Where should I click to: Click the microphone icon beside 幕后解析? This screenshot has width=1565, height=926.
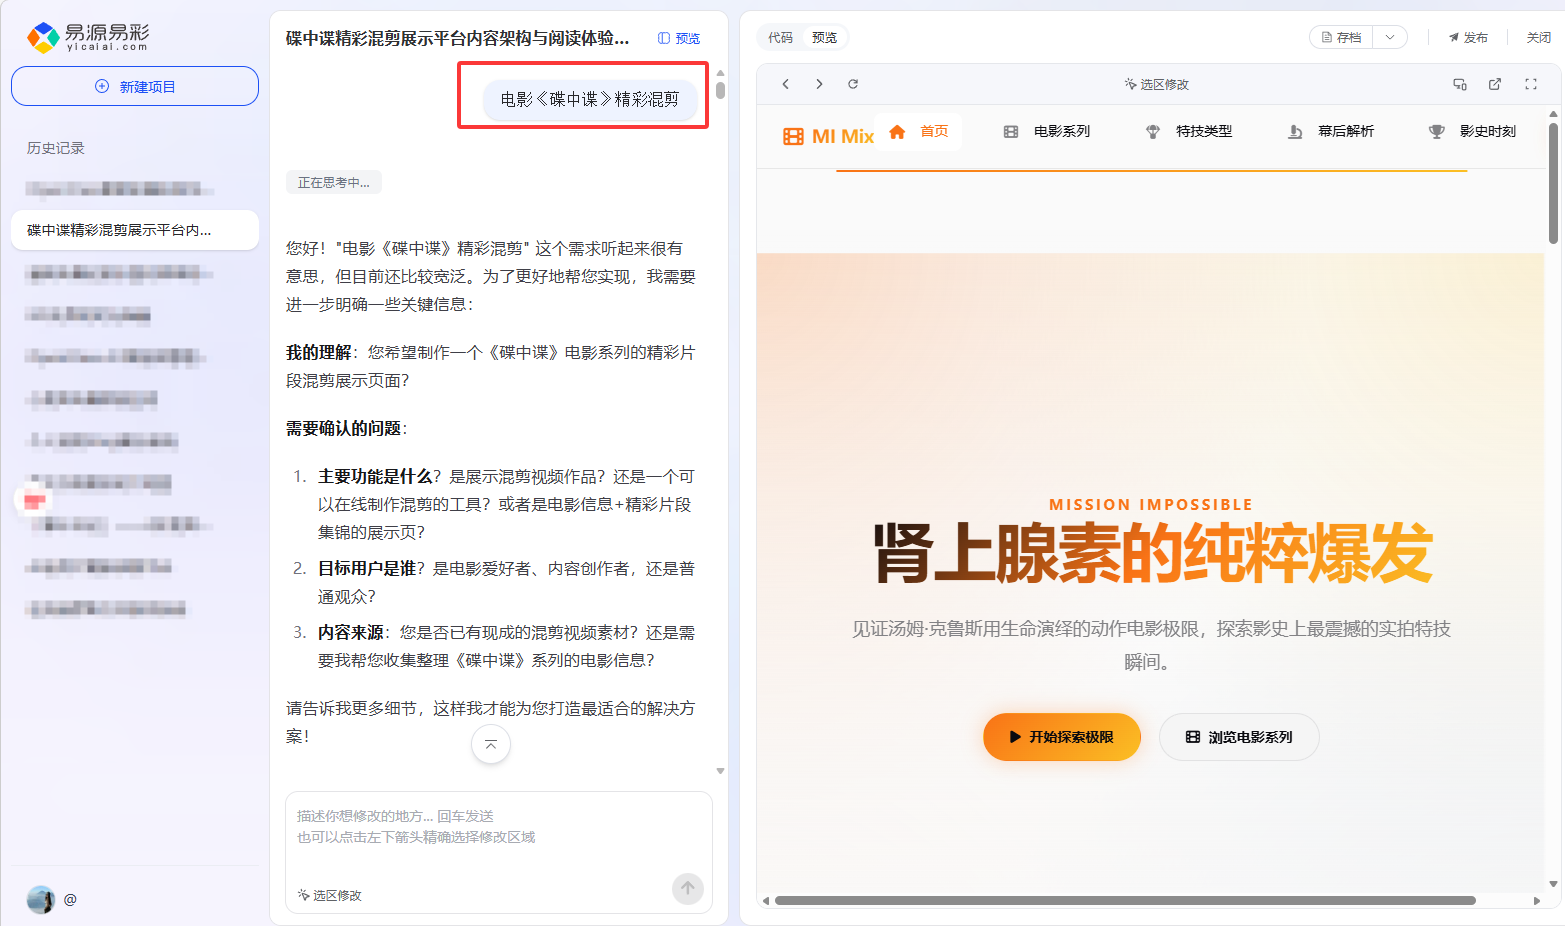click(x=1296, y=130)
